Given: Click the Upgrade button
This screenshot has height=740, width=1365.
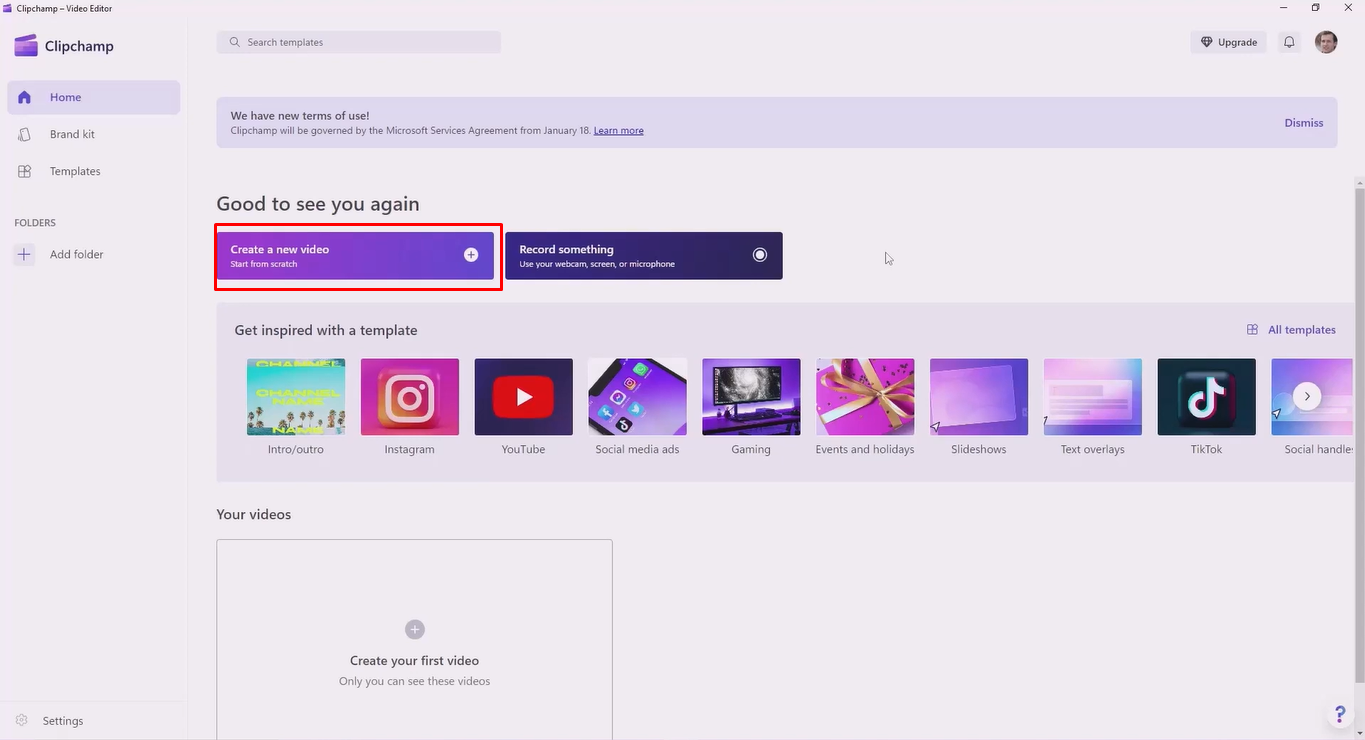Looking at the screenshot, I should pyautogui.click(x=1228, y=42).
